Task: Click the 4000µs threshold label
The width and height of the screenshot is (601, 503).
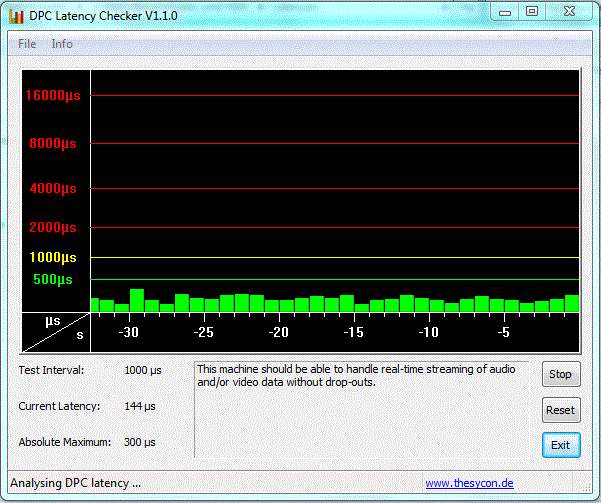Action: (53, 188)
